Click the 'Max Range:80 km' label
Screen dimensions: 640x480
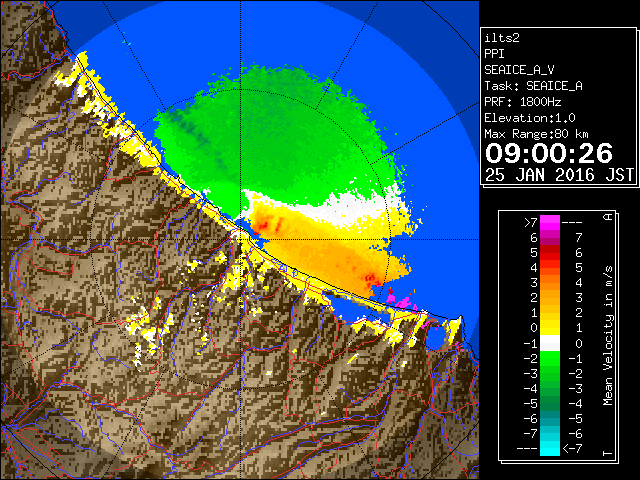[536, 134]
